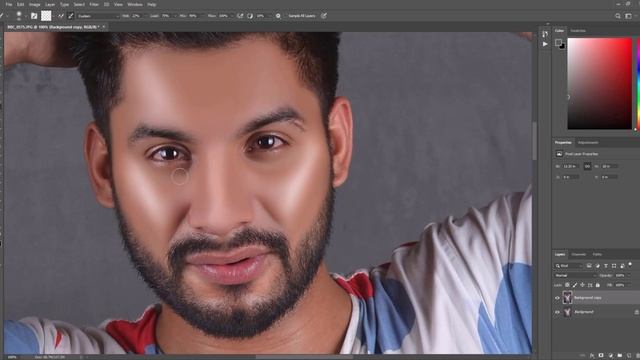Click the height H field in Properties
The height and width of the screenshot is (360, 640).
click(609, 167)
